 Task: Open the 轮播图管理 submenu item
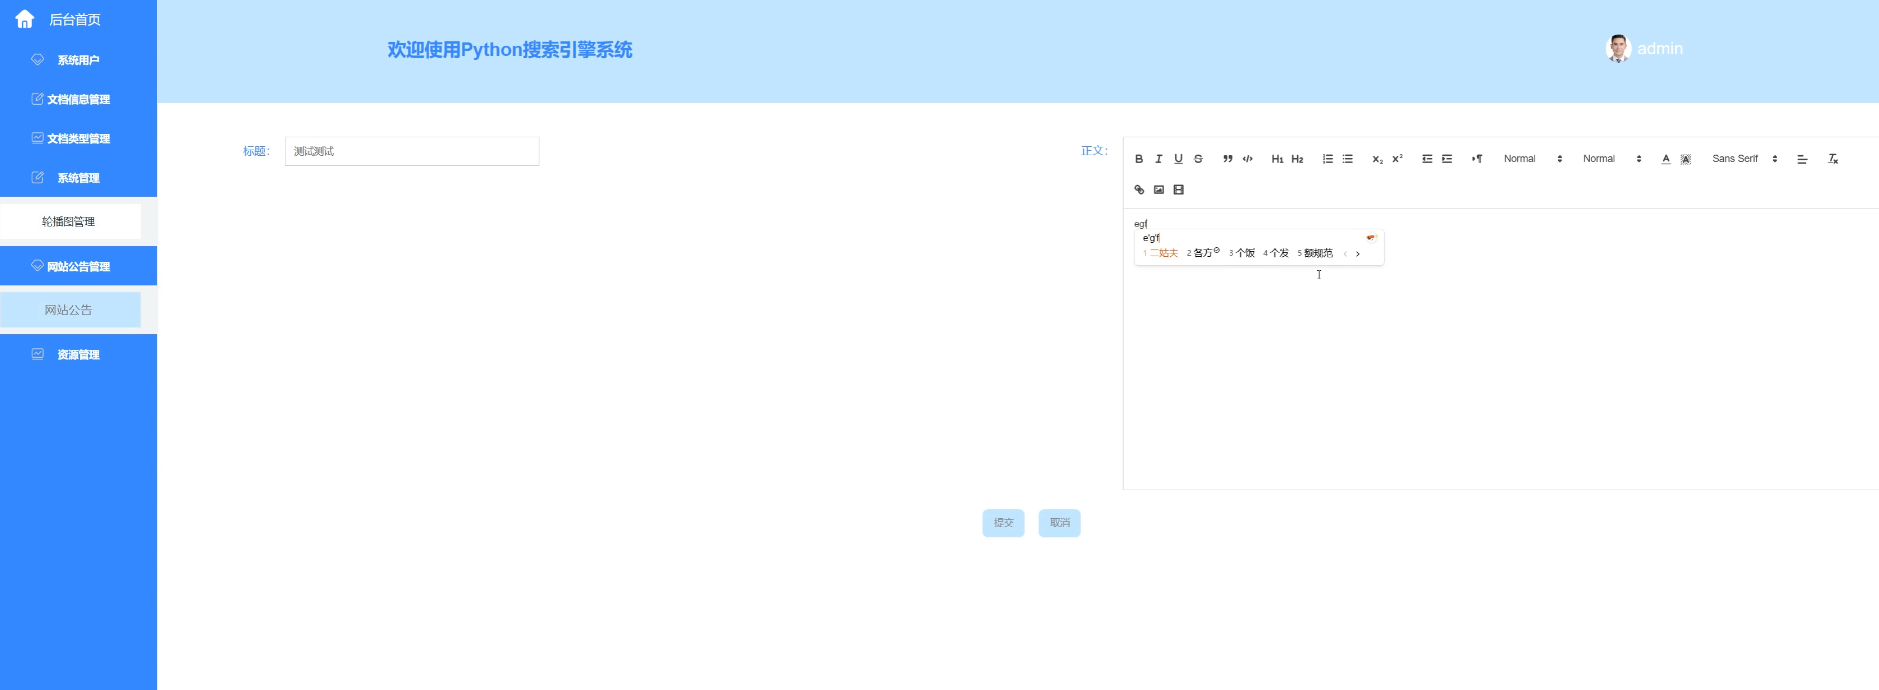coord(70,222)
